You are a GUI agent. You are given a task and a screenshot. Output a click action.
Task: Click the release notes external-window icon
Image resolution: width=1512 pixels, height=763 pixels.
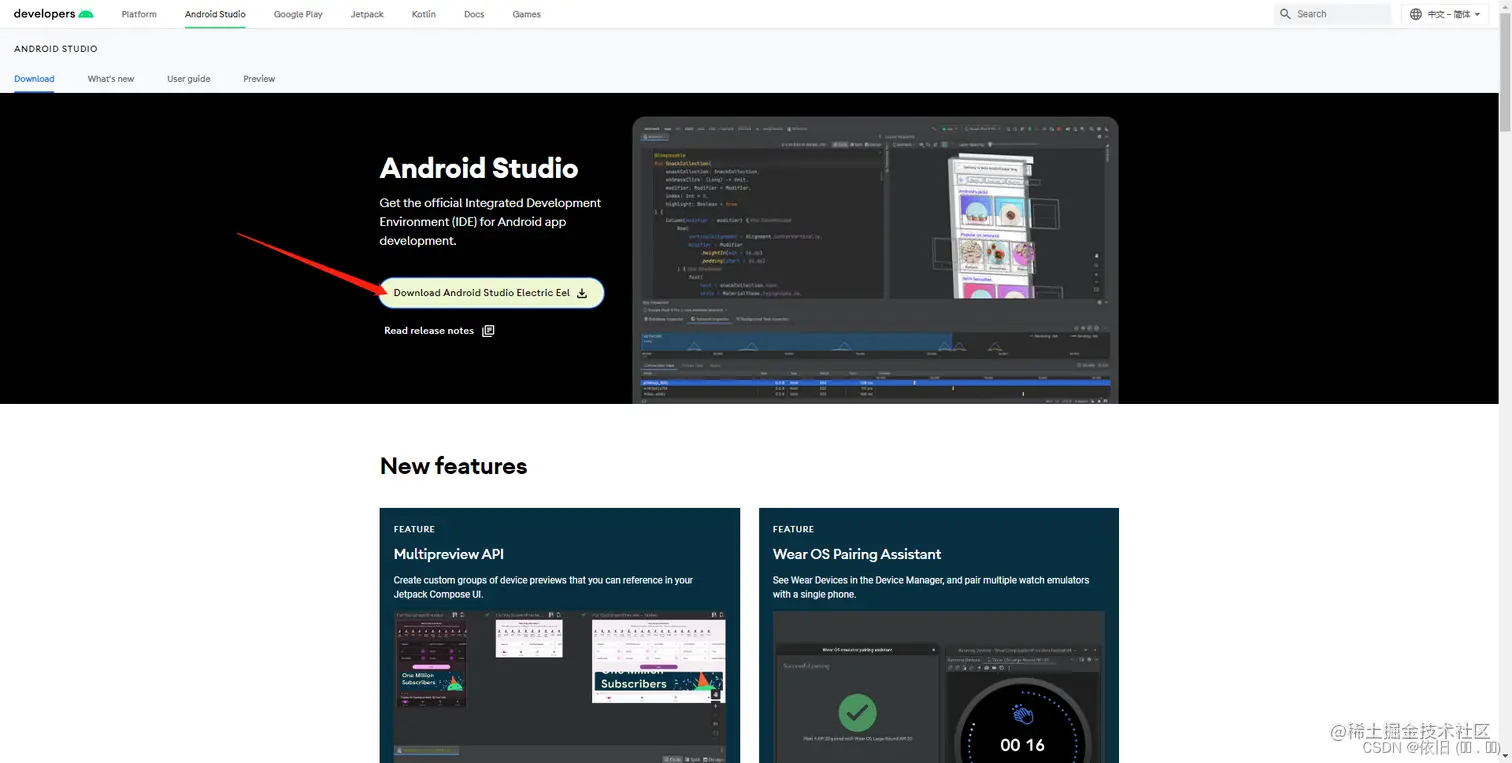tap(488, 330)
